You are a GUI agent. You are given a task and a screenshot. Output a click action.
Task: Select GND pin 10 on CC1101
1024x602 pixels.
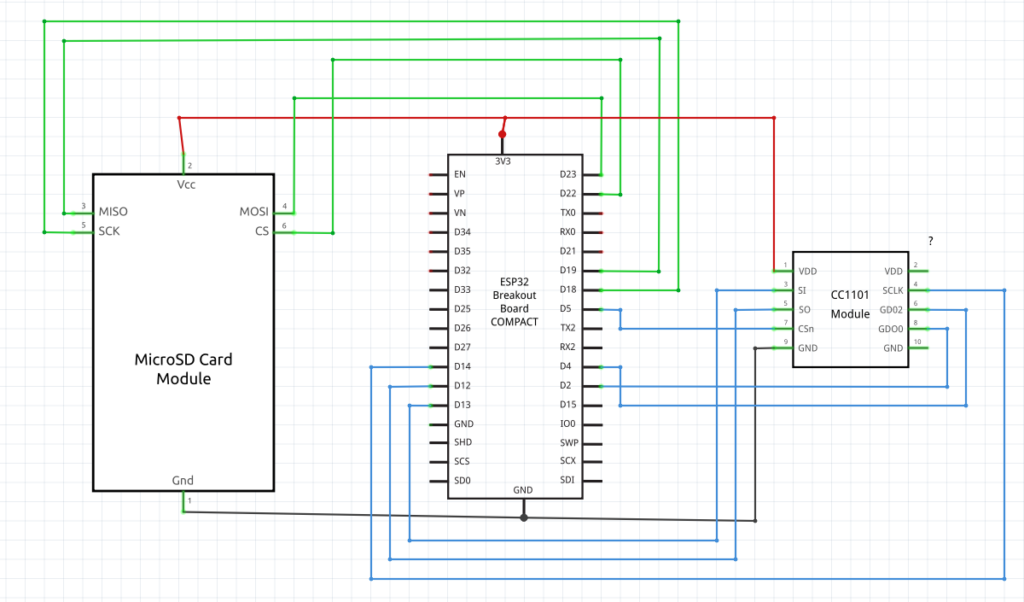(x=893, y=348)
